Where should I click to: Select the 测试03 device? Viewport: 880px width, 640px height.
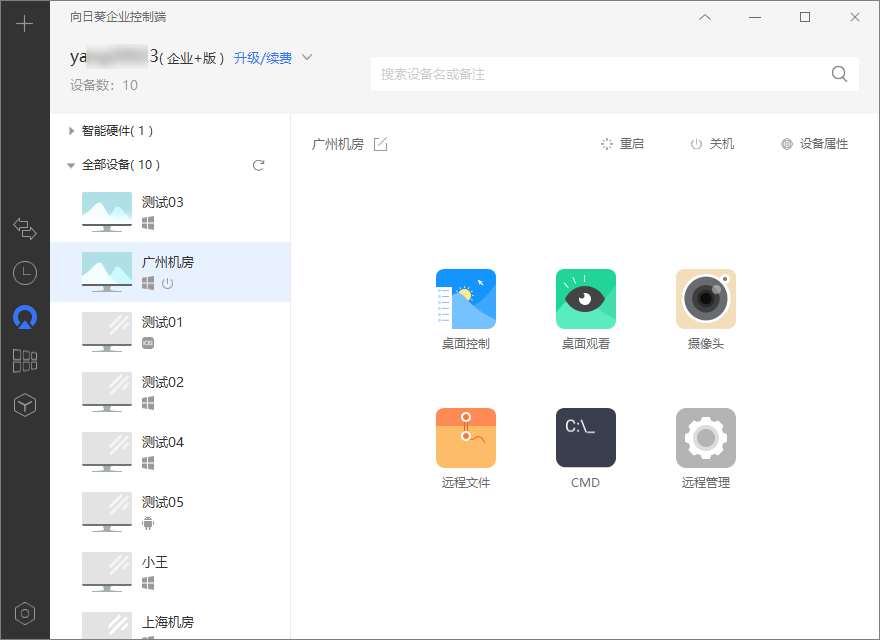(171, 212)
